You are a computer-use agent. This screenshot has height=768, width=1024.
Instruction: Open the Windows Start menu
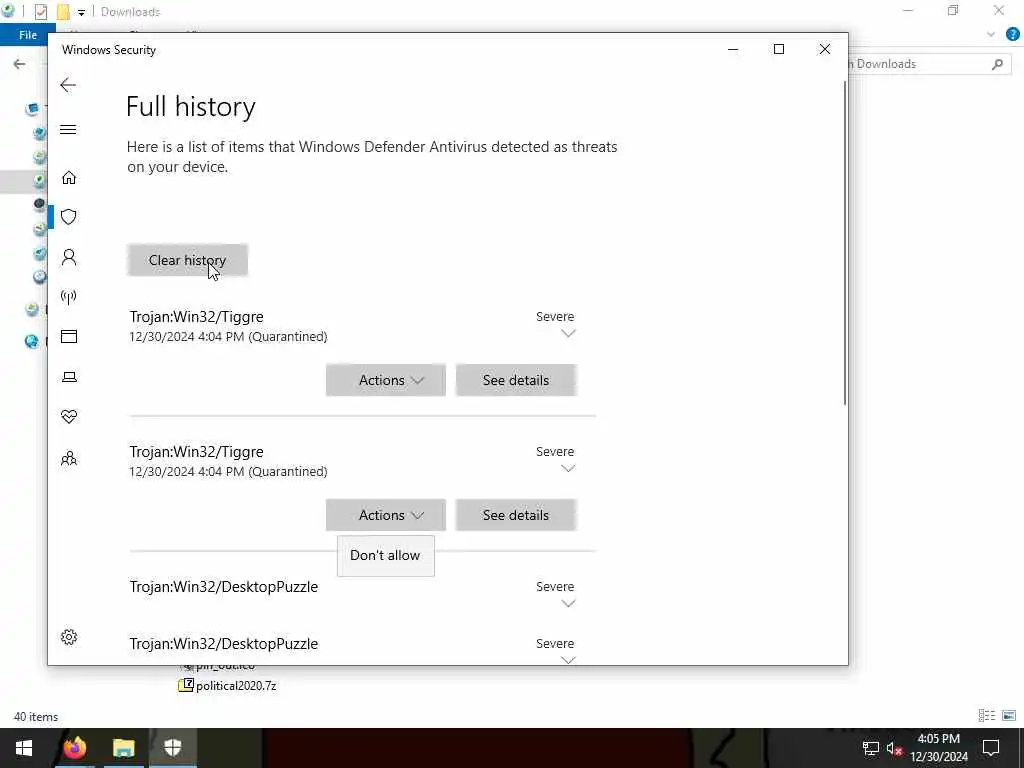pos(24,748)
